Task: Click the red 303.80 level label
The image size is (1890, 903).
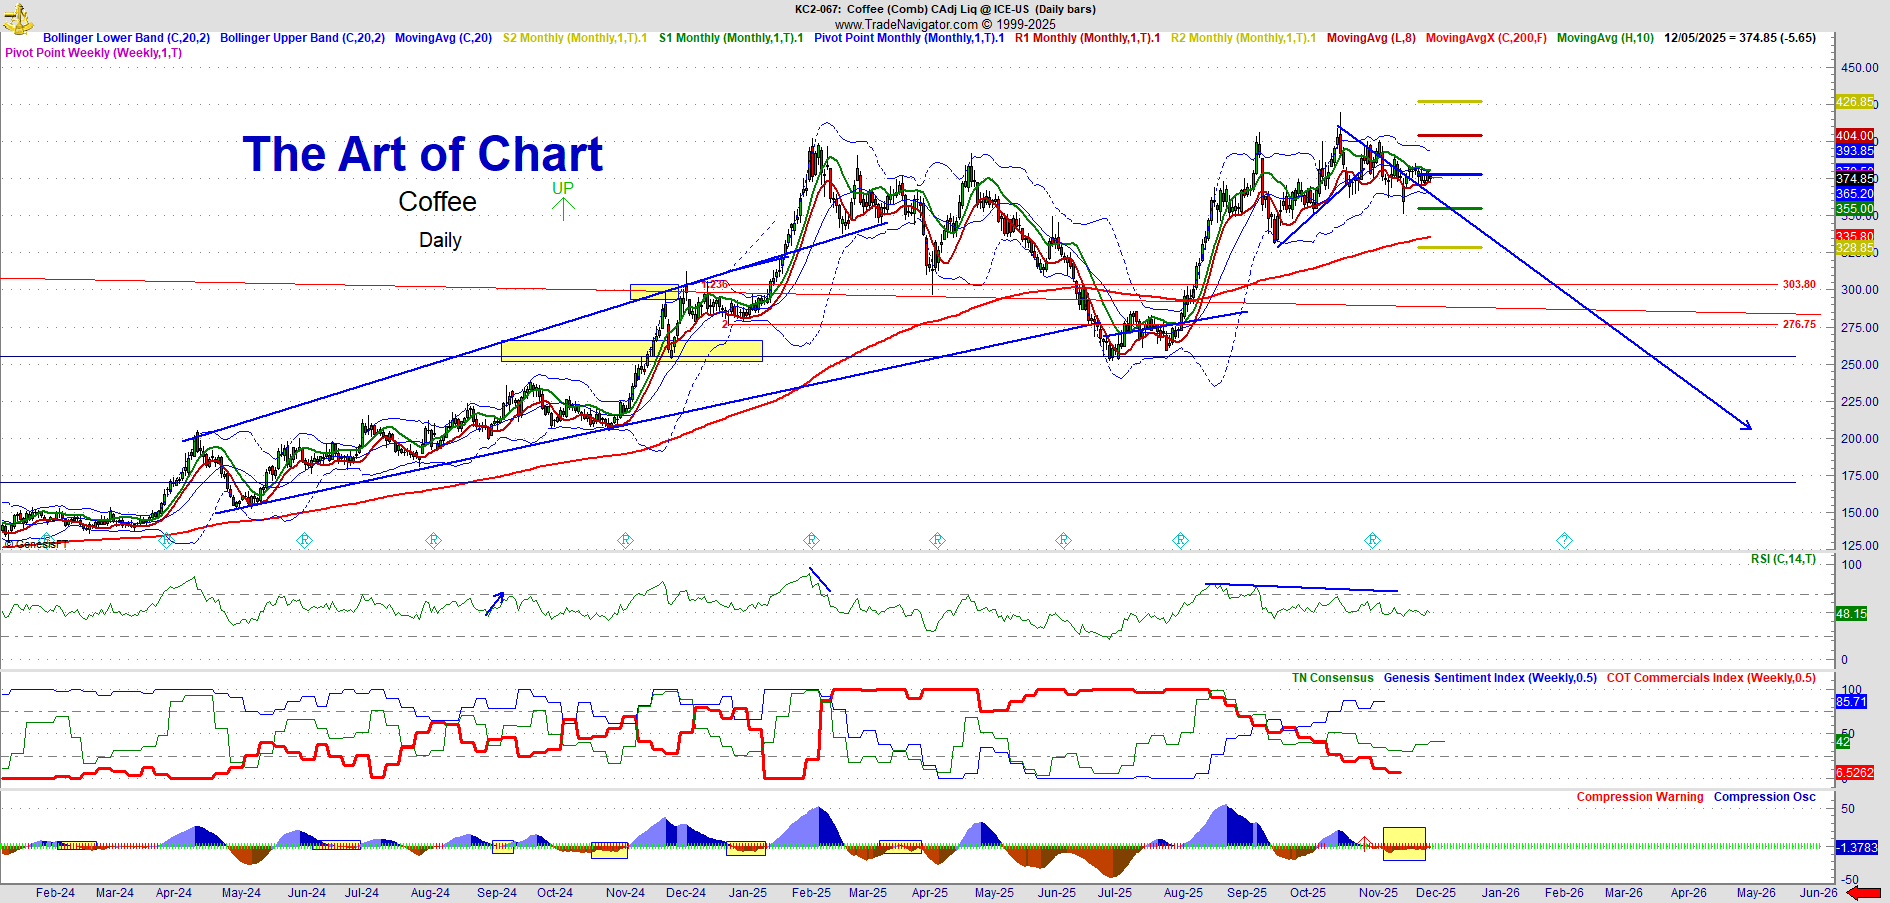Action: coord(1799,285)
